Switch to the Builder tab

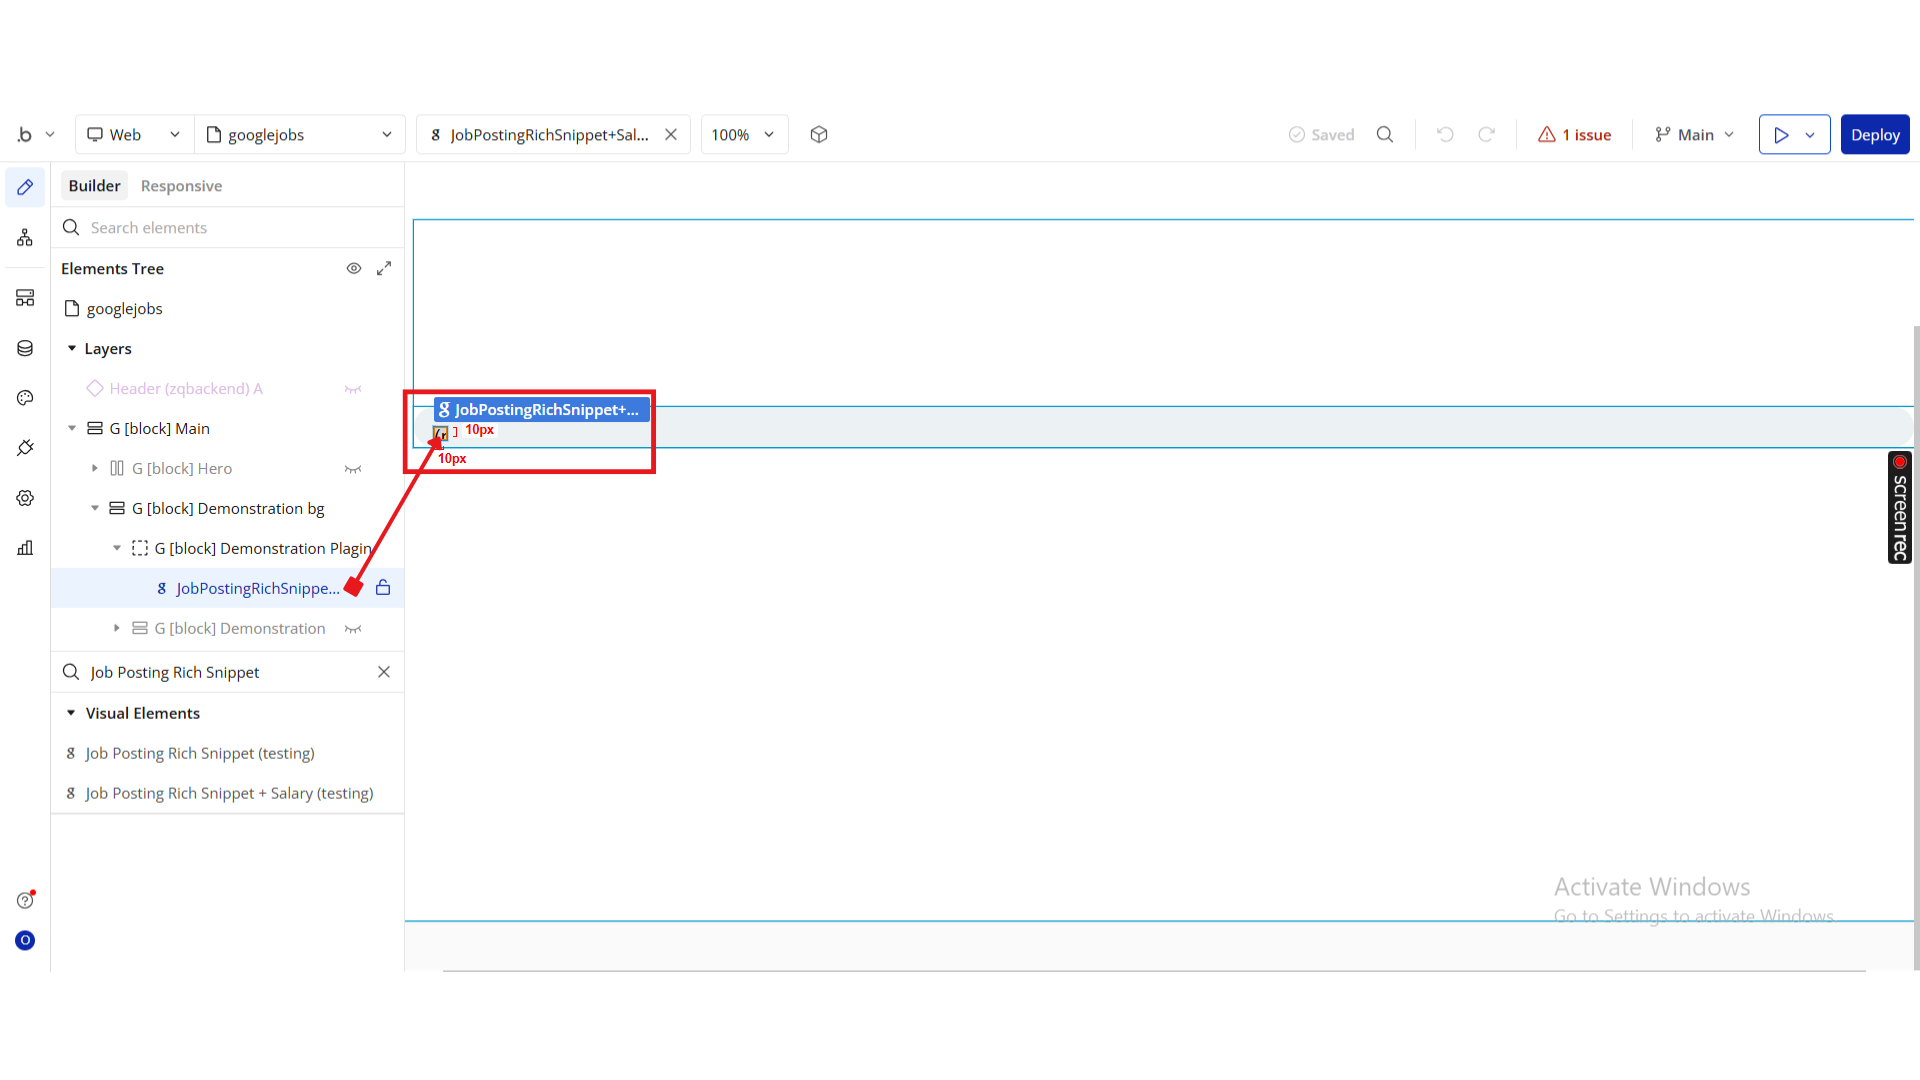(94, 186)
